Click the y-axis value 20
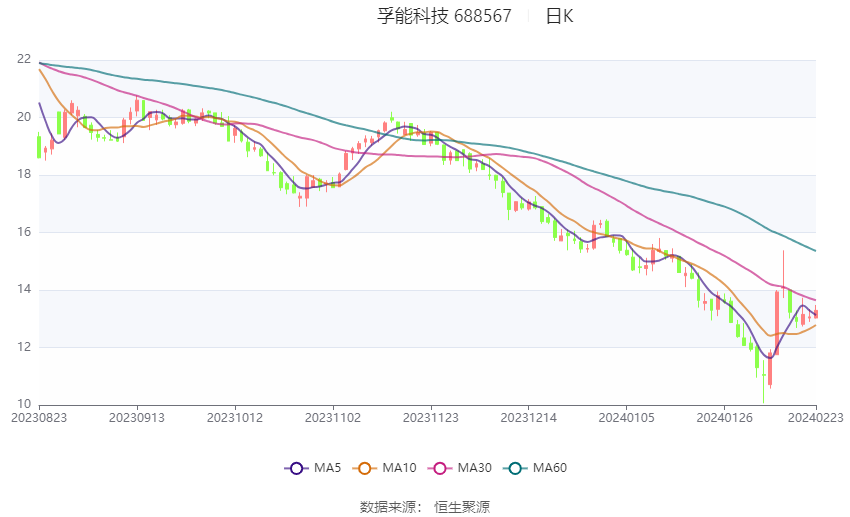The image size is (850, 517). point(24,117)
